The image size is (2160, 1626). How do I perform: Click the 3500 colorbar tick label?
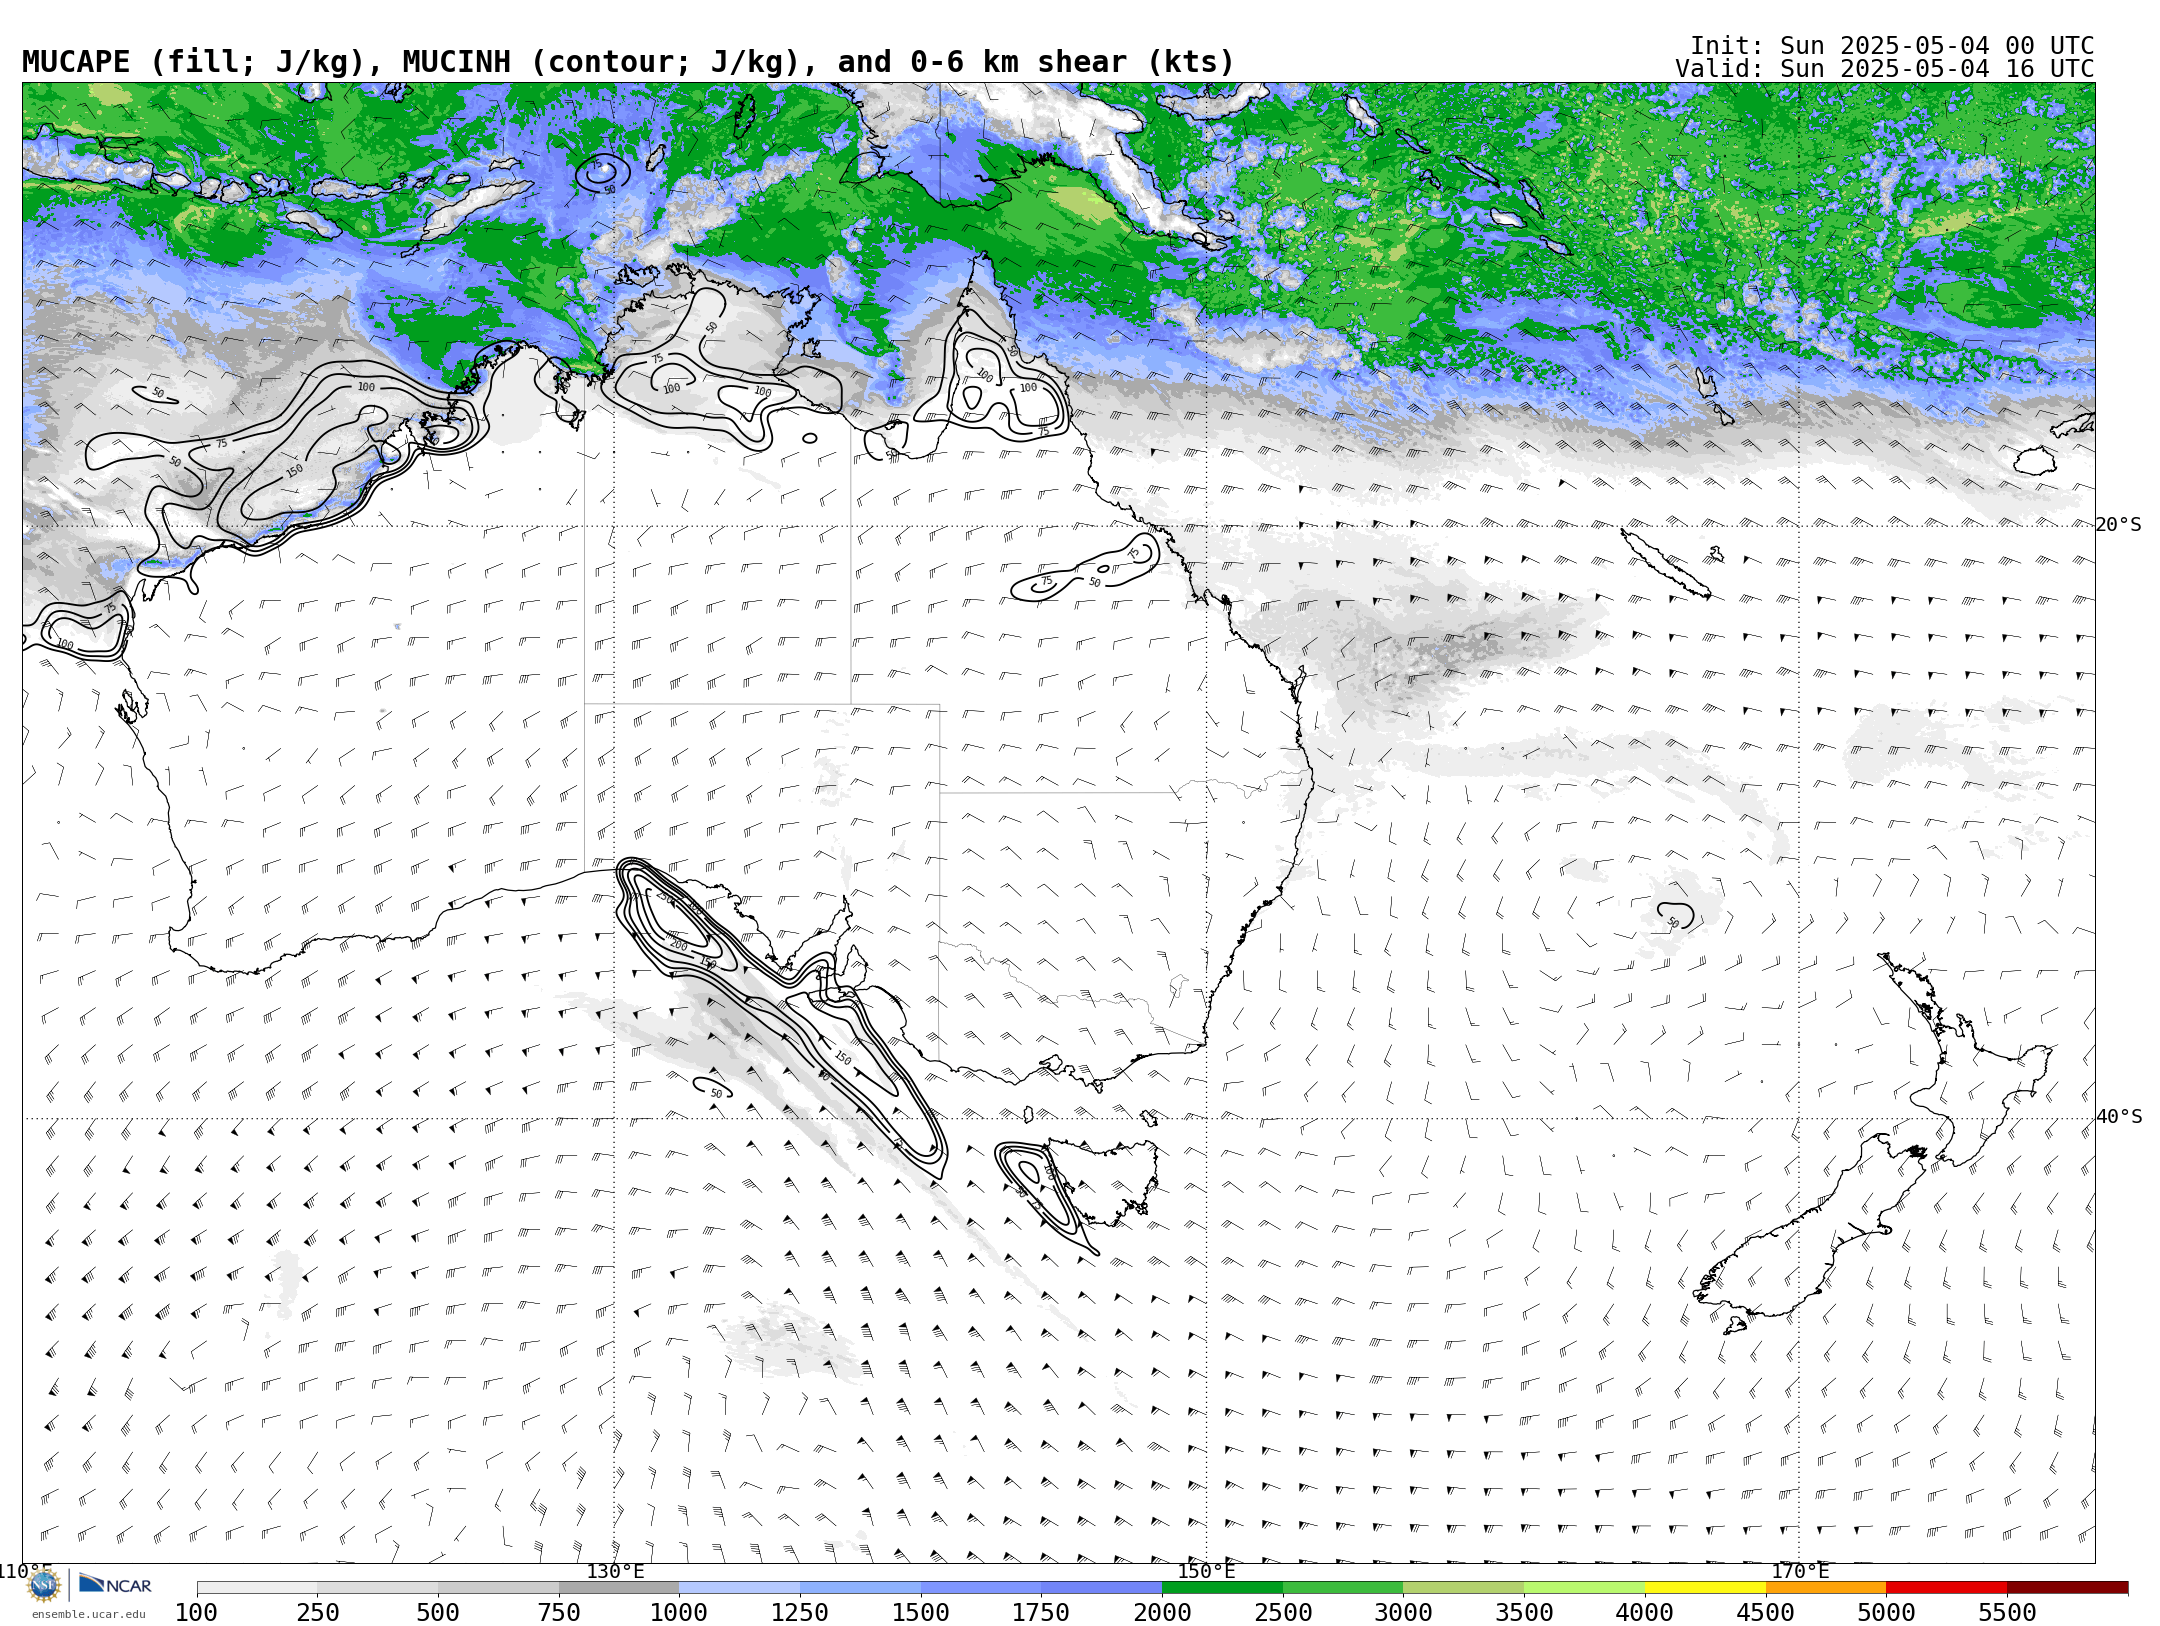pos(1524,1613)
